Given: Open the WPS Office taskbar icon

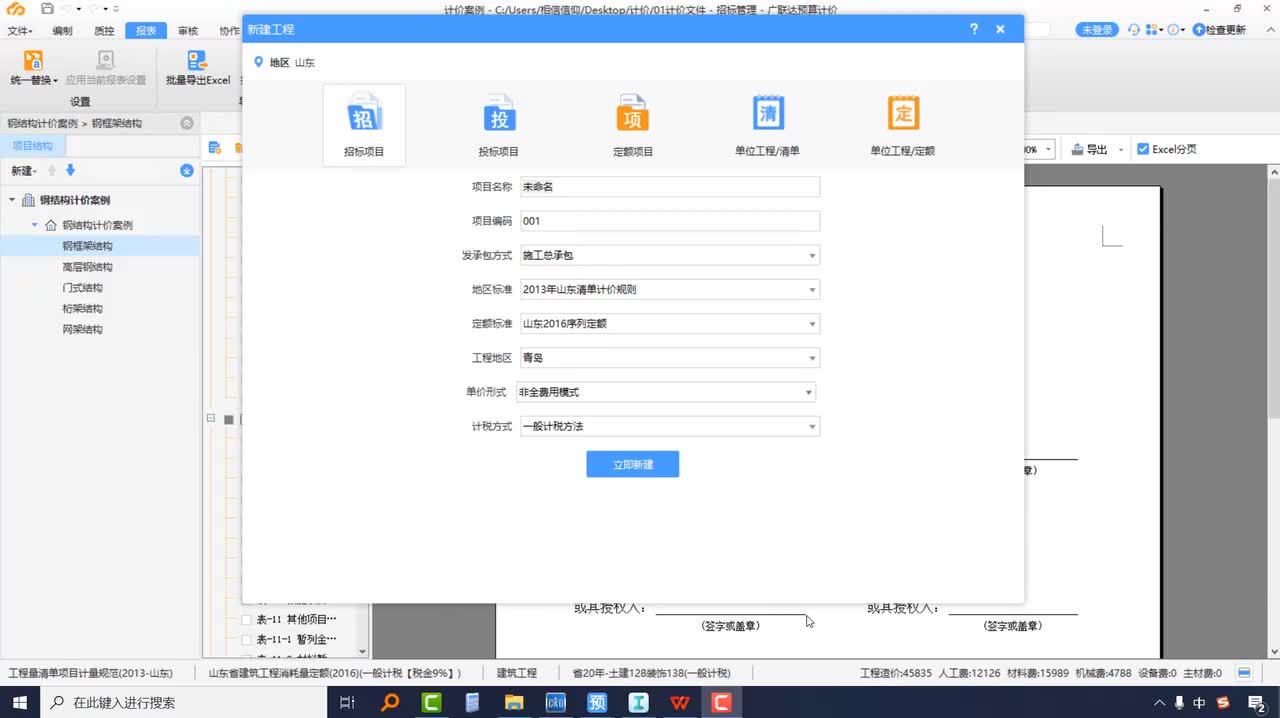Looking at the screenshot, I should pyautogui.click(x=680, y=703).
